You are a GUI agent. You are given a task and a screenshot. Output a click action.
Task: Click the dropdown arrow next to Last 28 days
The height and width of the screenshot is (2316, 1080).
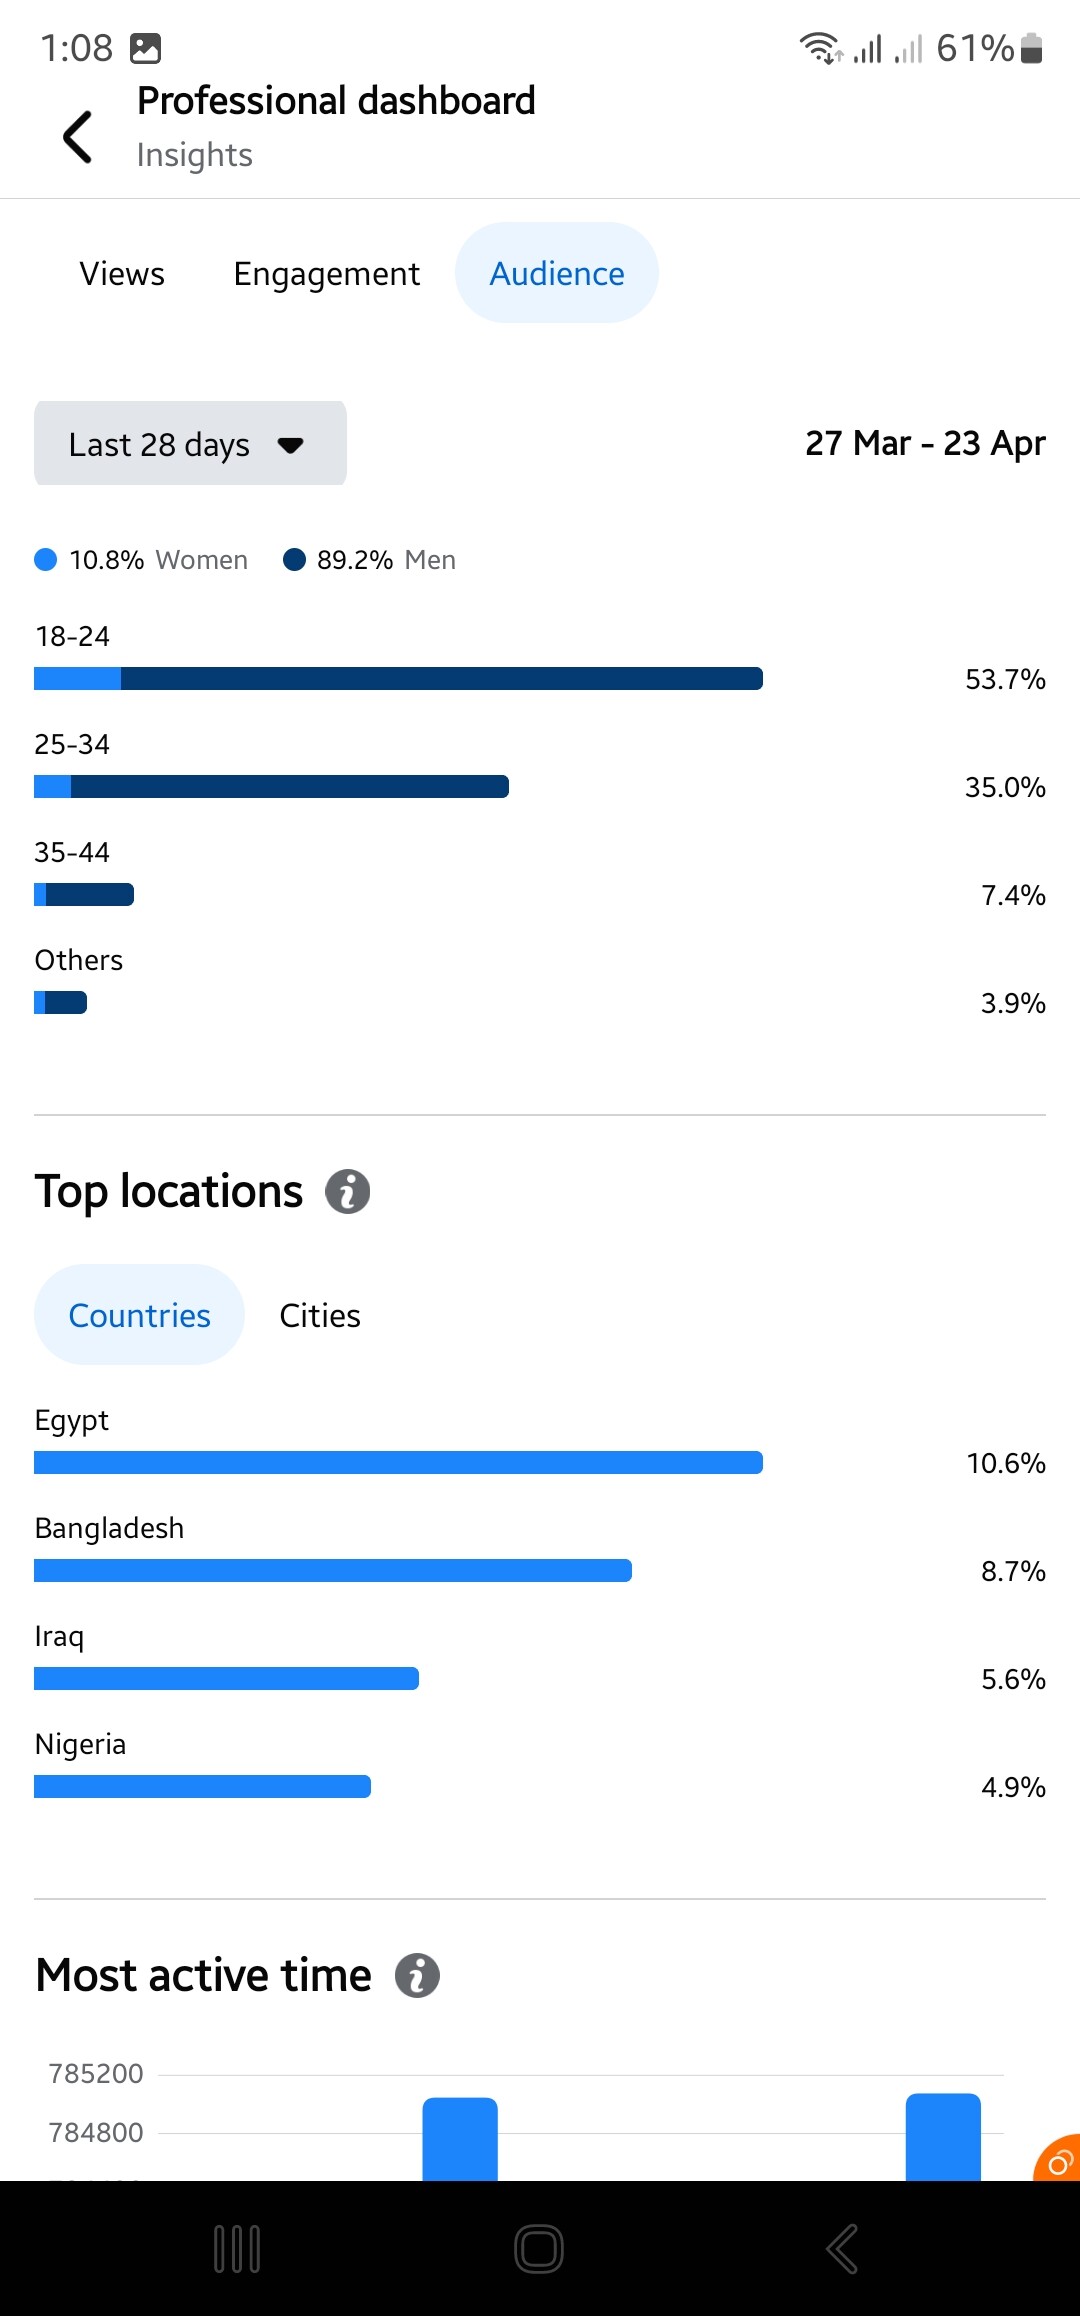tap(290, 445)
